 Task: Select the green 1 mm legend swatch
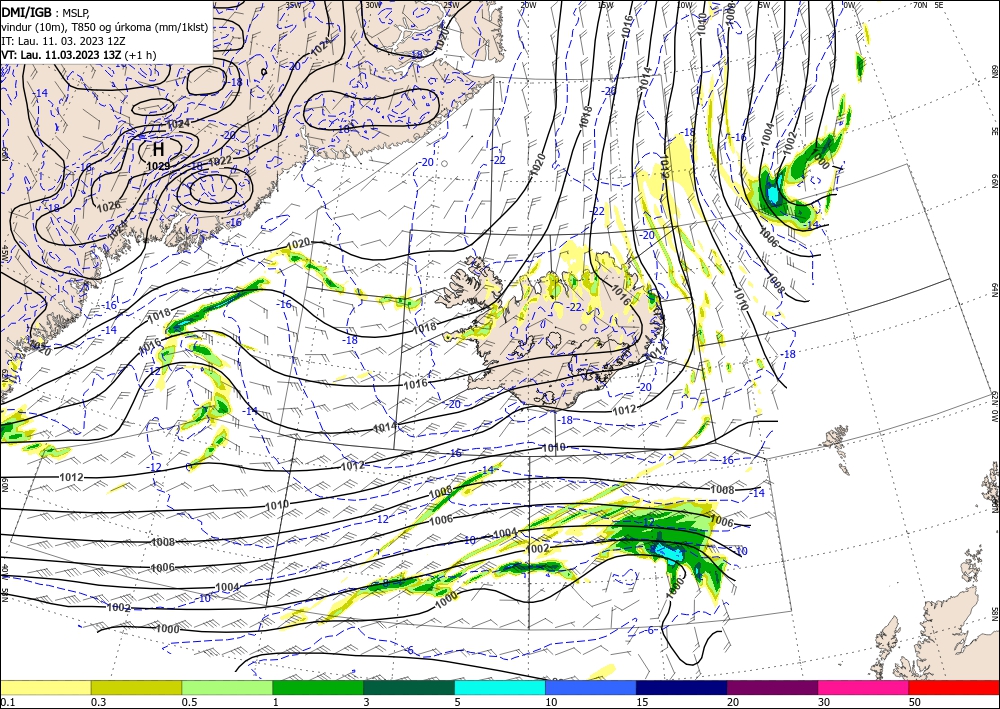318,687
